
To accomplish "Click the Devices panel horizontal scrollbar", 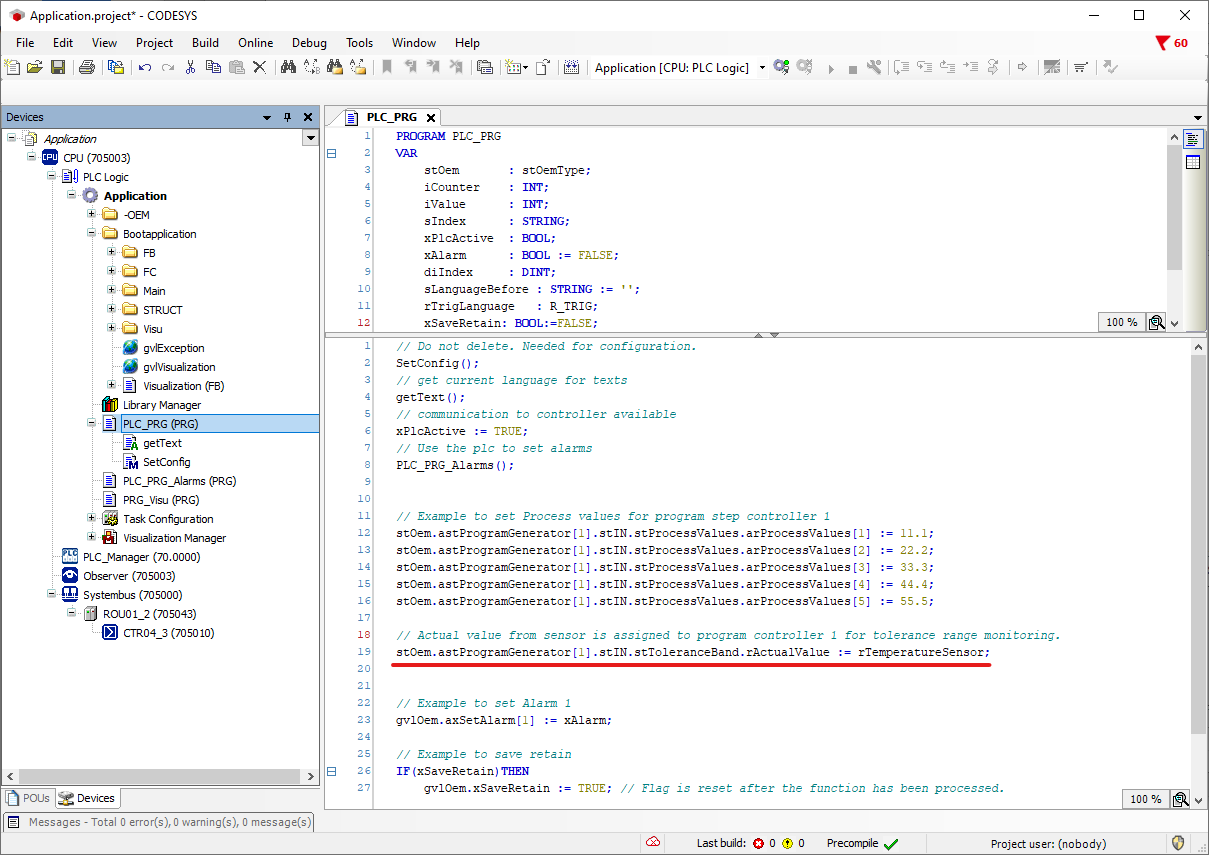I will pos(160,776).
